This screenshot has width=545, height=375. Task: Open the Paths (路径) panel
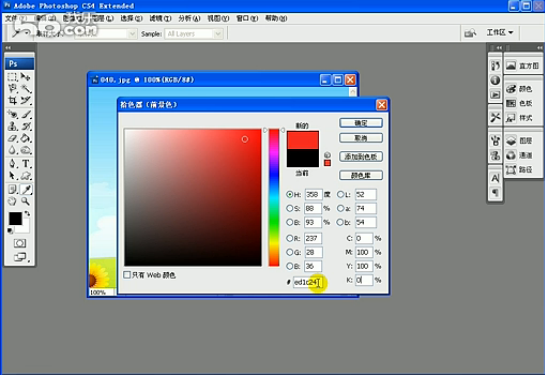(x=519, y=170)
